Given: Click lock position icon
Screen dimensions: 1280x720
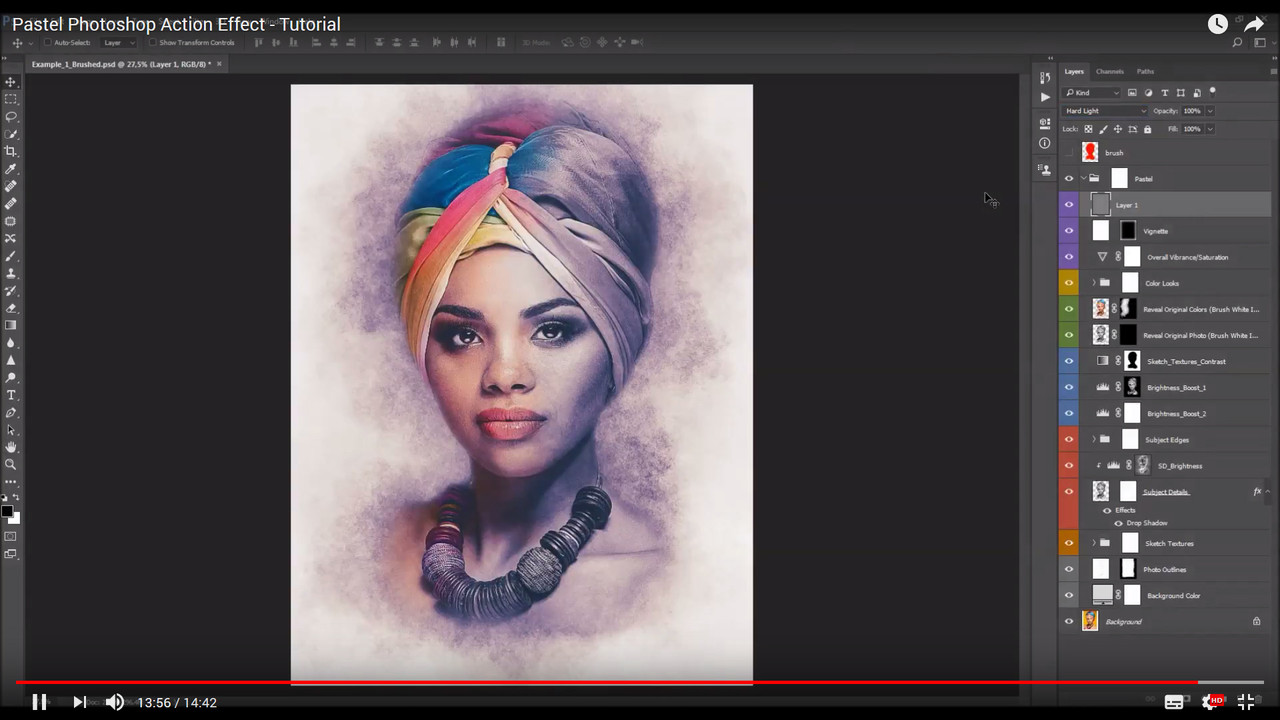Looking at the screenshot, I should coord(1118,129).
